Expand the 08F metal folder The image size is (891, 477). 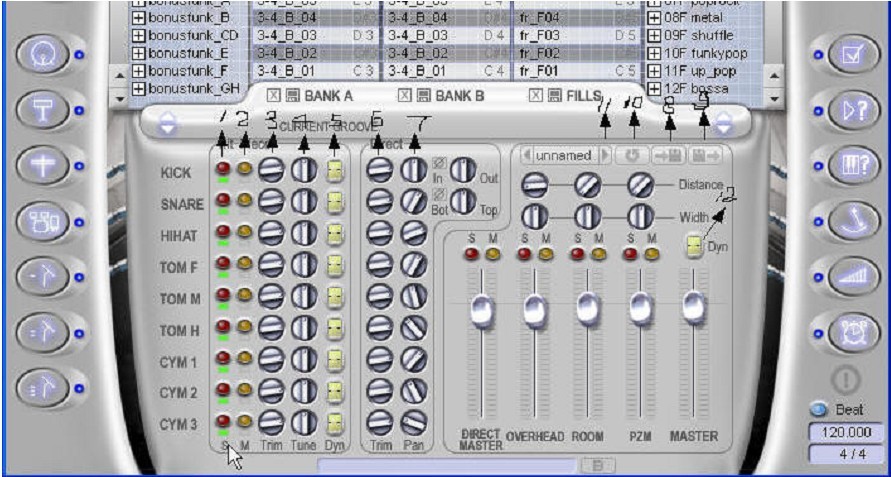coord(656,17)
